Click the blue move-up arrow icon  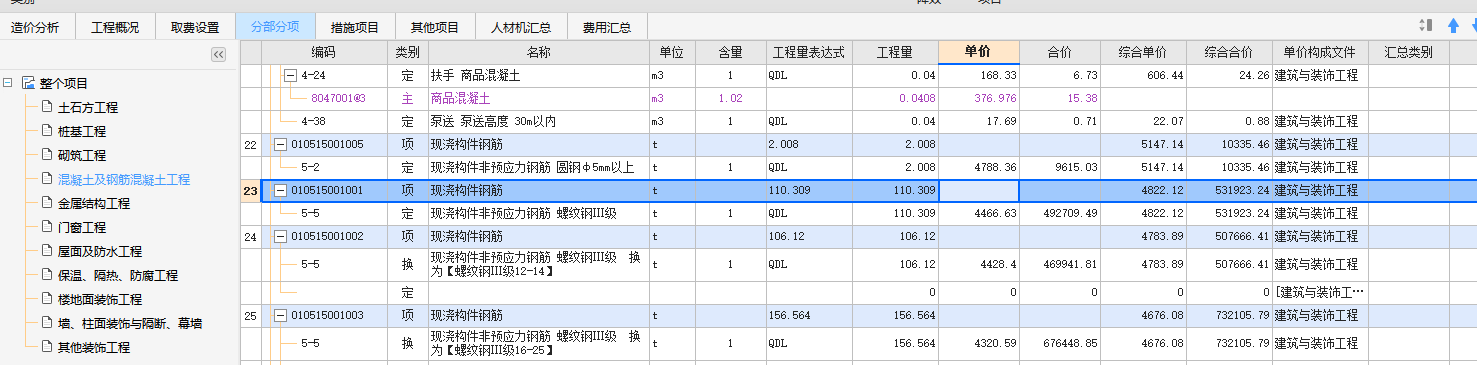[1453, 25]
